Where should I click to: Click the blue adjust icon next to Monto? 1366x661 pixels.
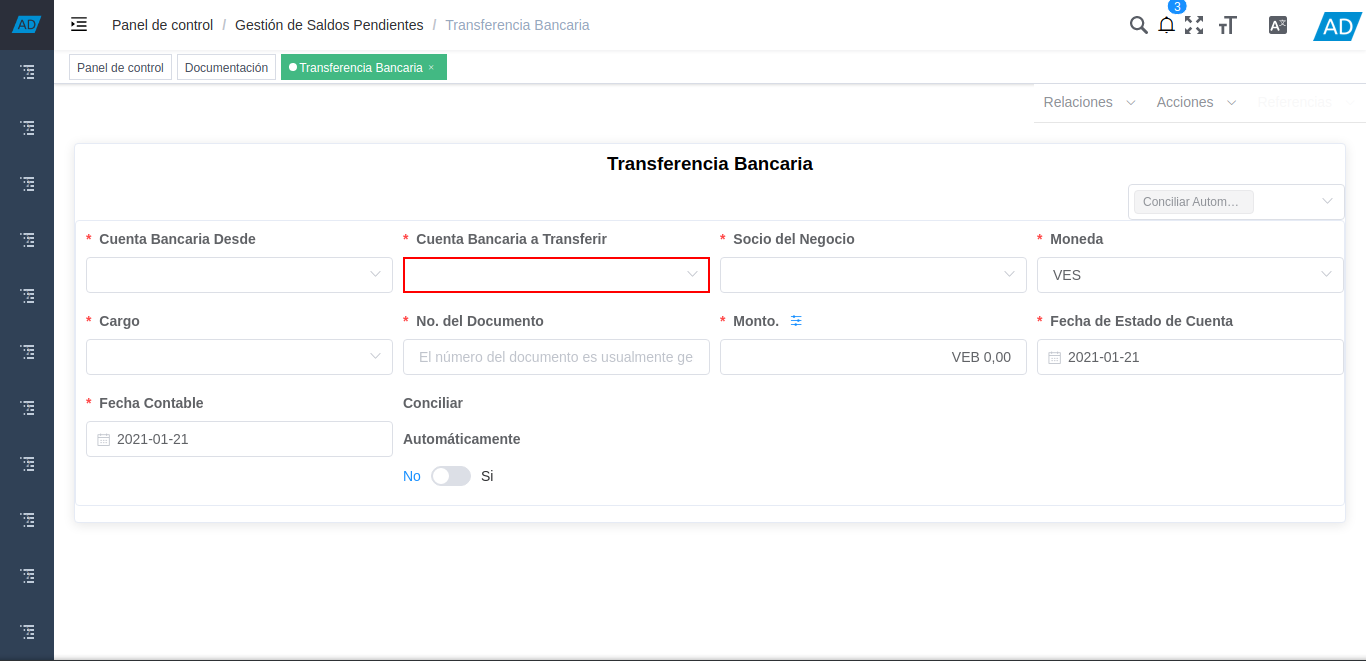pos(796,320)
